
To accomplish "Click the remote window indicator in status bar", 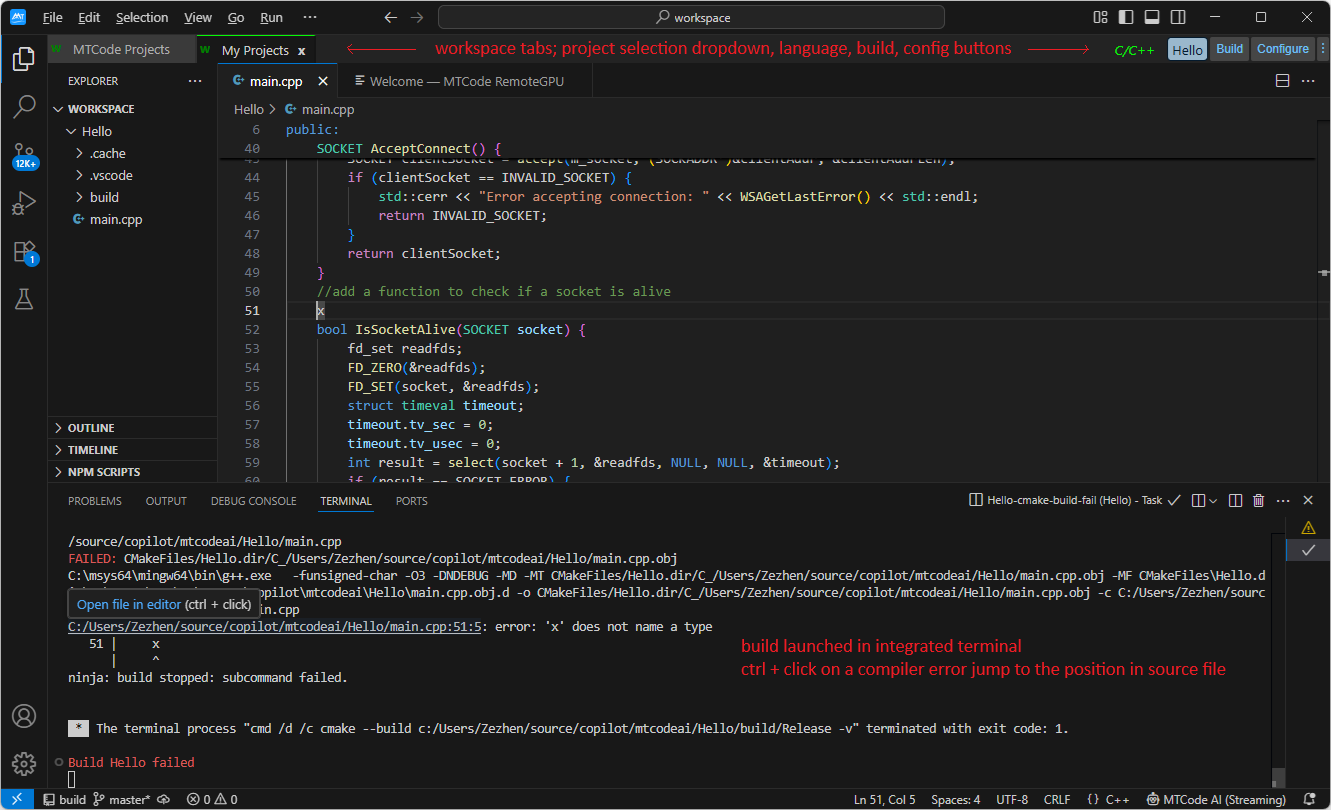I will tap(17, 799).
